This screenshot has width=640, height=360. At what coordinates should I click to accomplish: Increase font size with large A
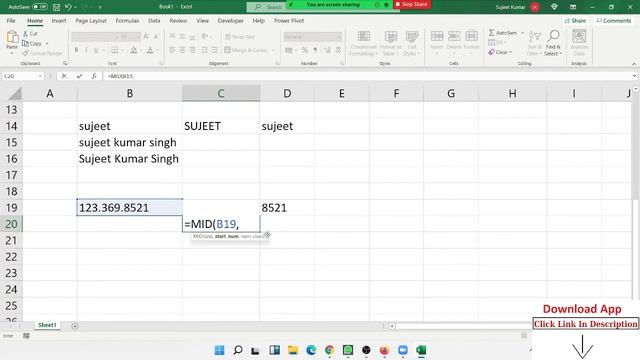(146, 37)
